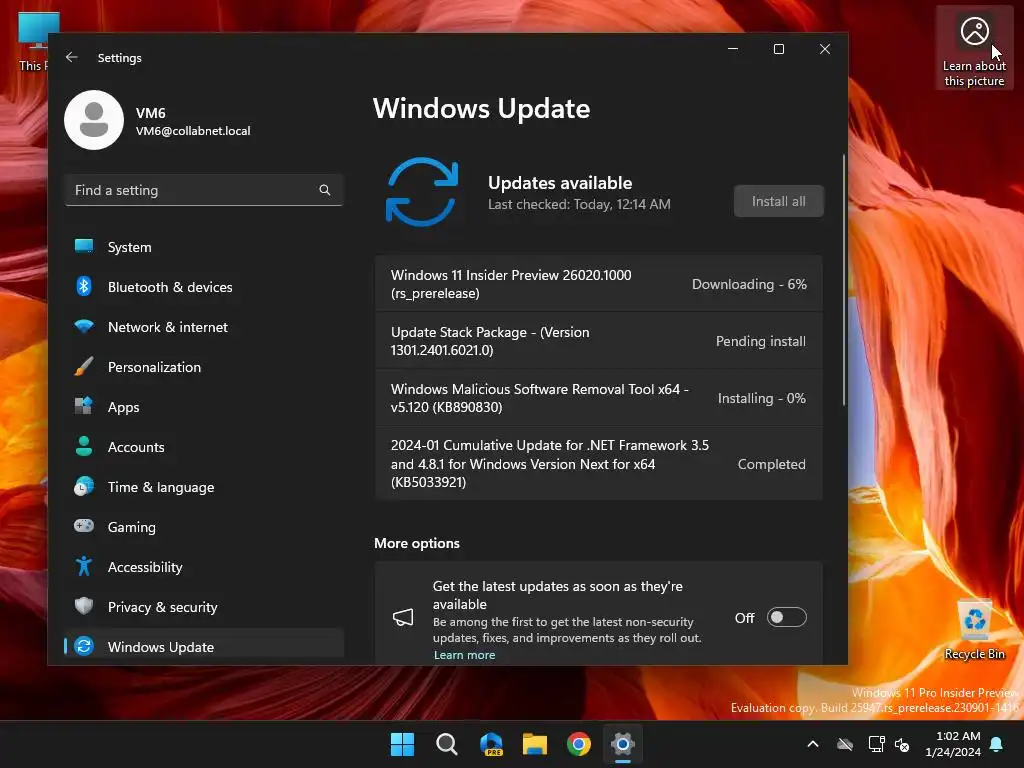Click the muted volume tray icon
This screenshot has width=1024, height=768.
(902, 744)
